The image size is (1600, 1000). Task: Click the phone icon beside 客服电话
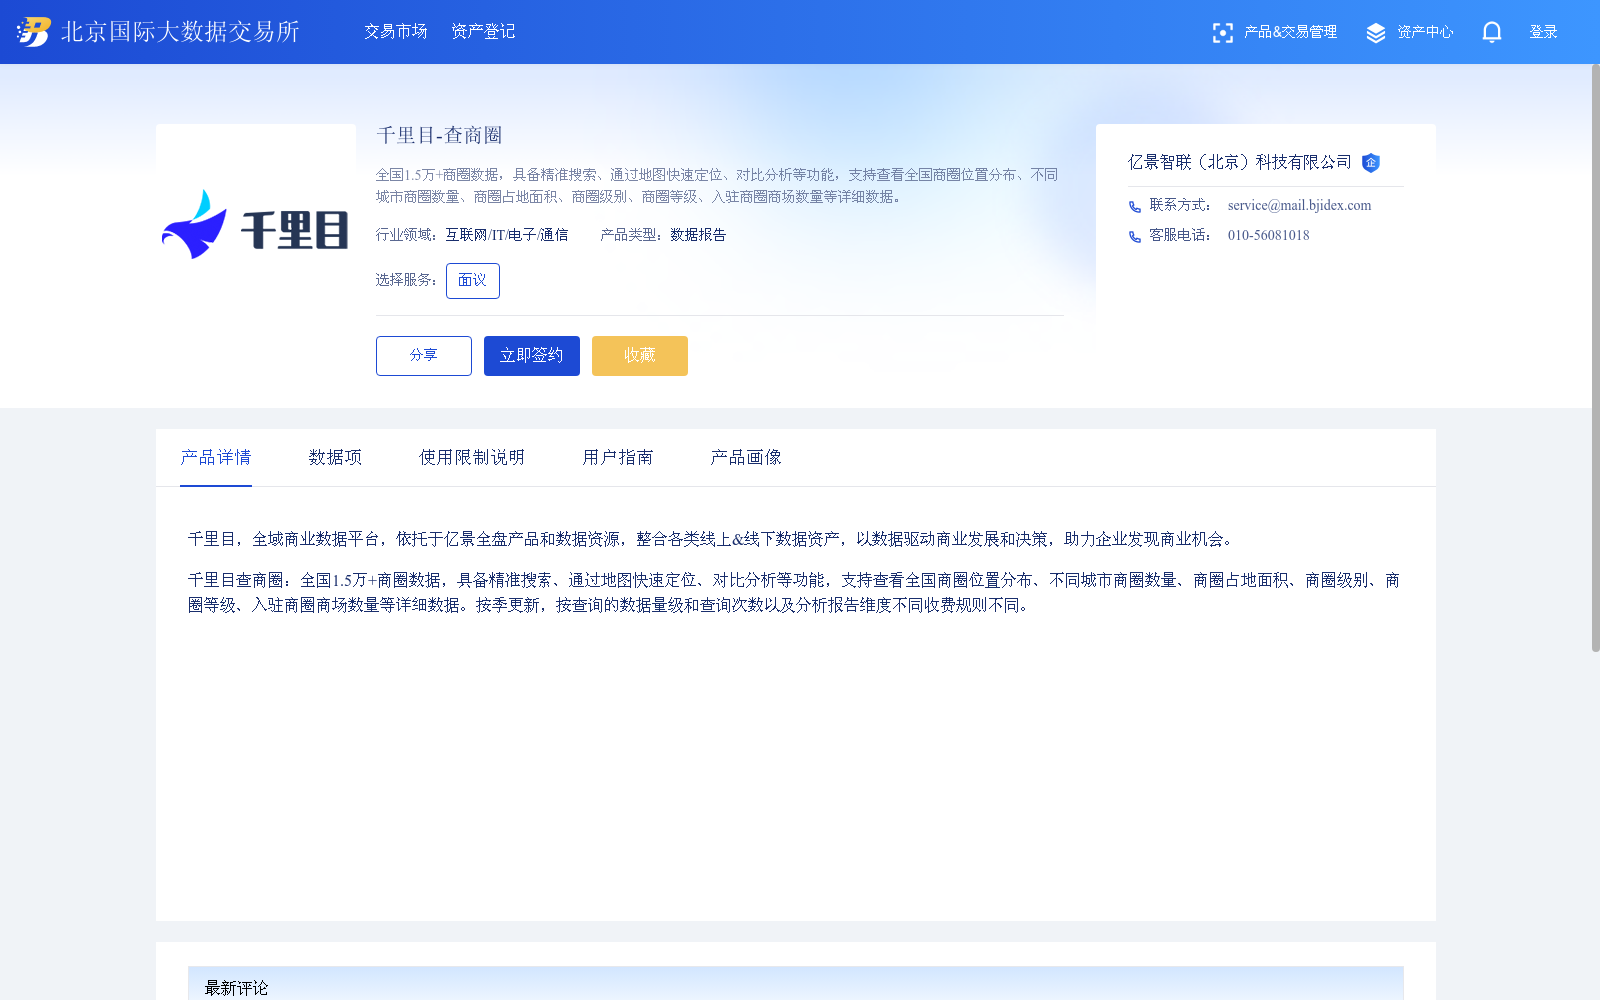pyautogui.click(x=1134, y=236)
